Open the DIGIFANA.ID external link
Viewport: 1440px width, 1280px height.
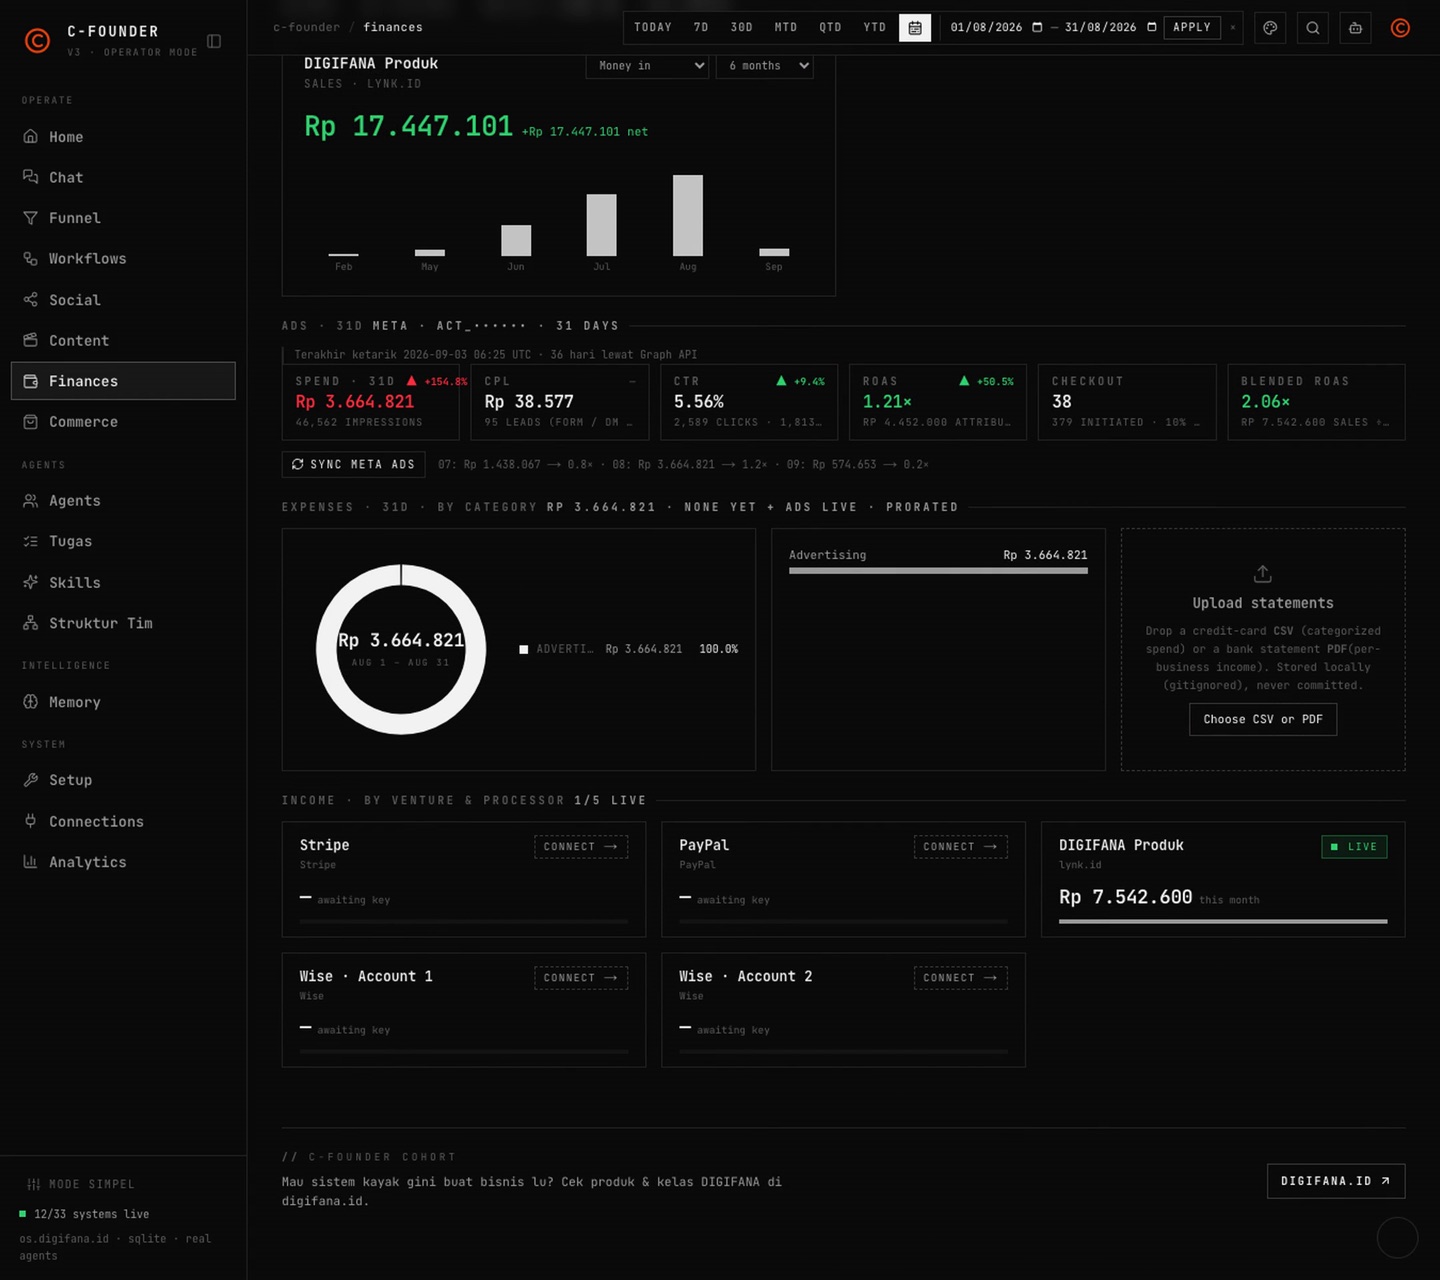point(1336,1181)
